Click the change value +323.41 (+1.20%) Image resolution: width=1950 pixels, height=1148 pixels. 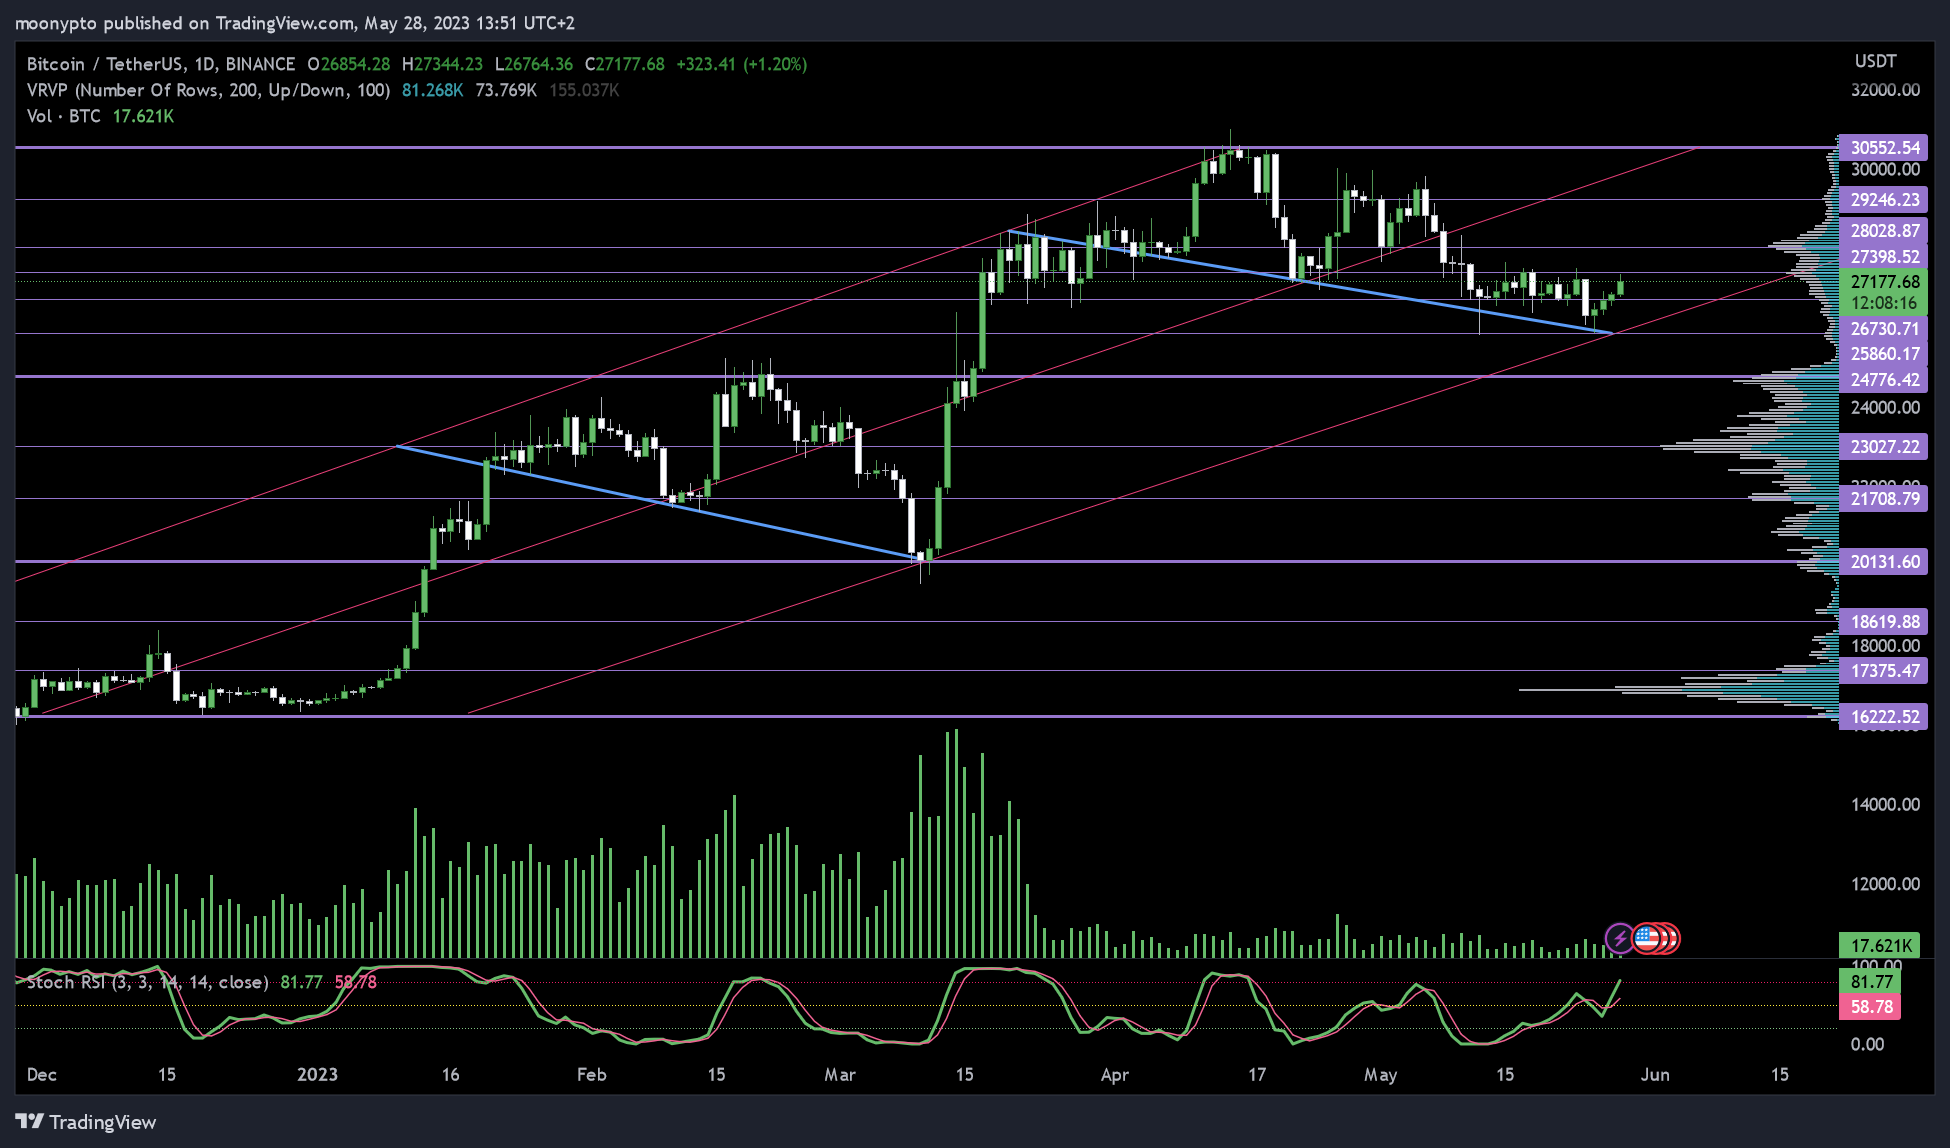[742, 64]
